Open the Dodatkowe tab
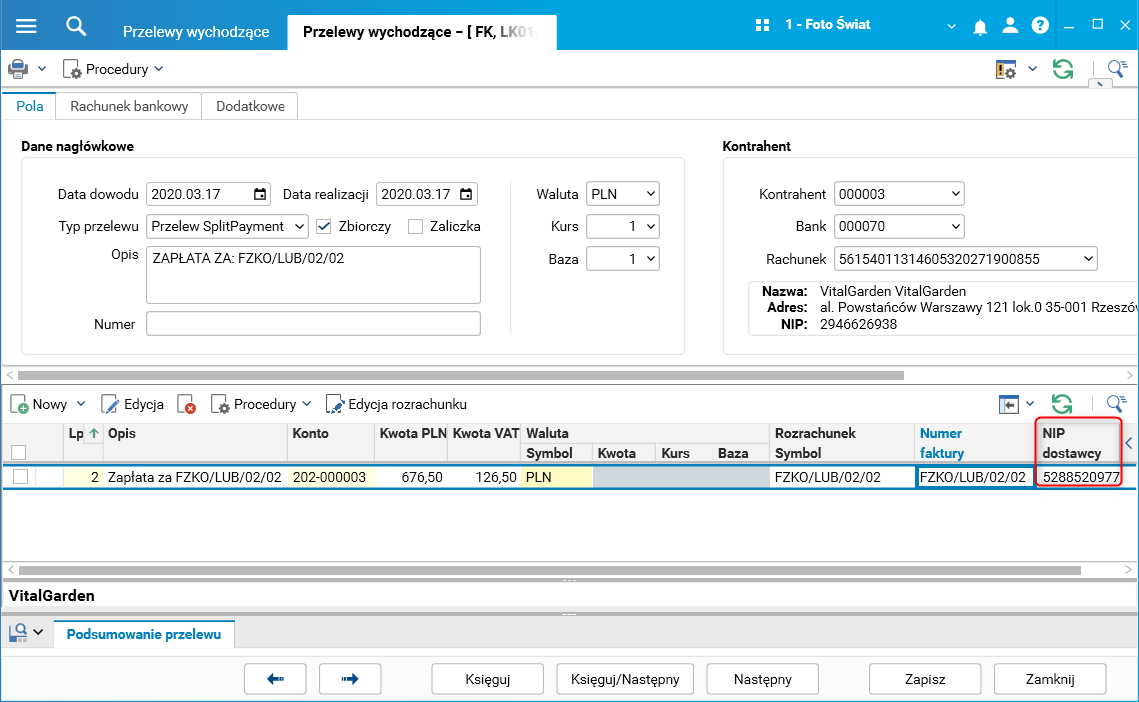This screenshot has width=1139, height=702. 250,106
